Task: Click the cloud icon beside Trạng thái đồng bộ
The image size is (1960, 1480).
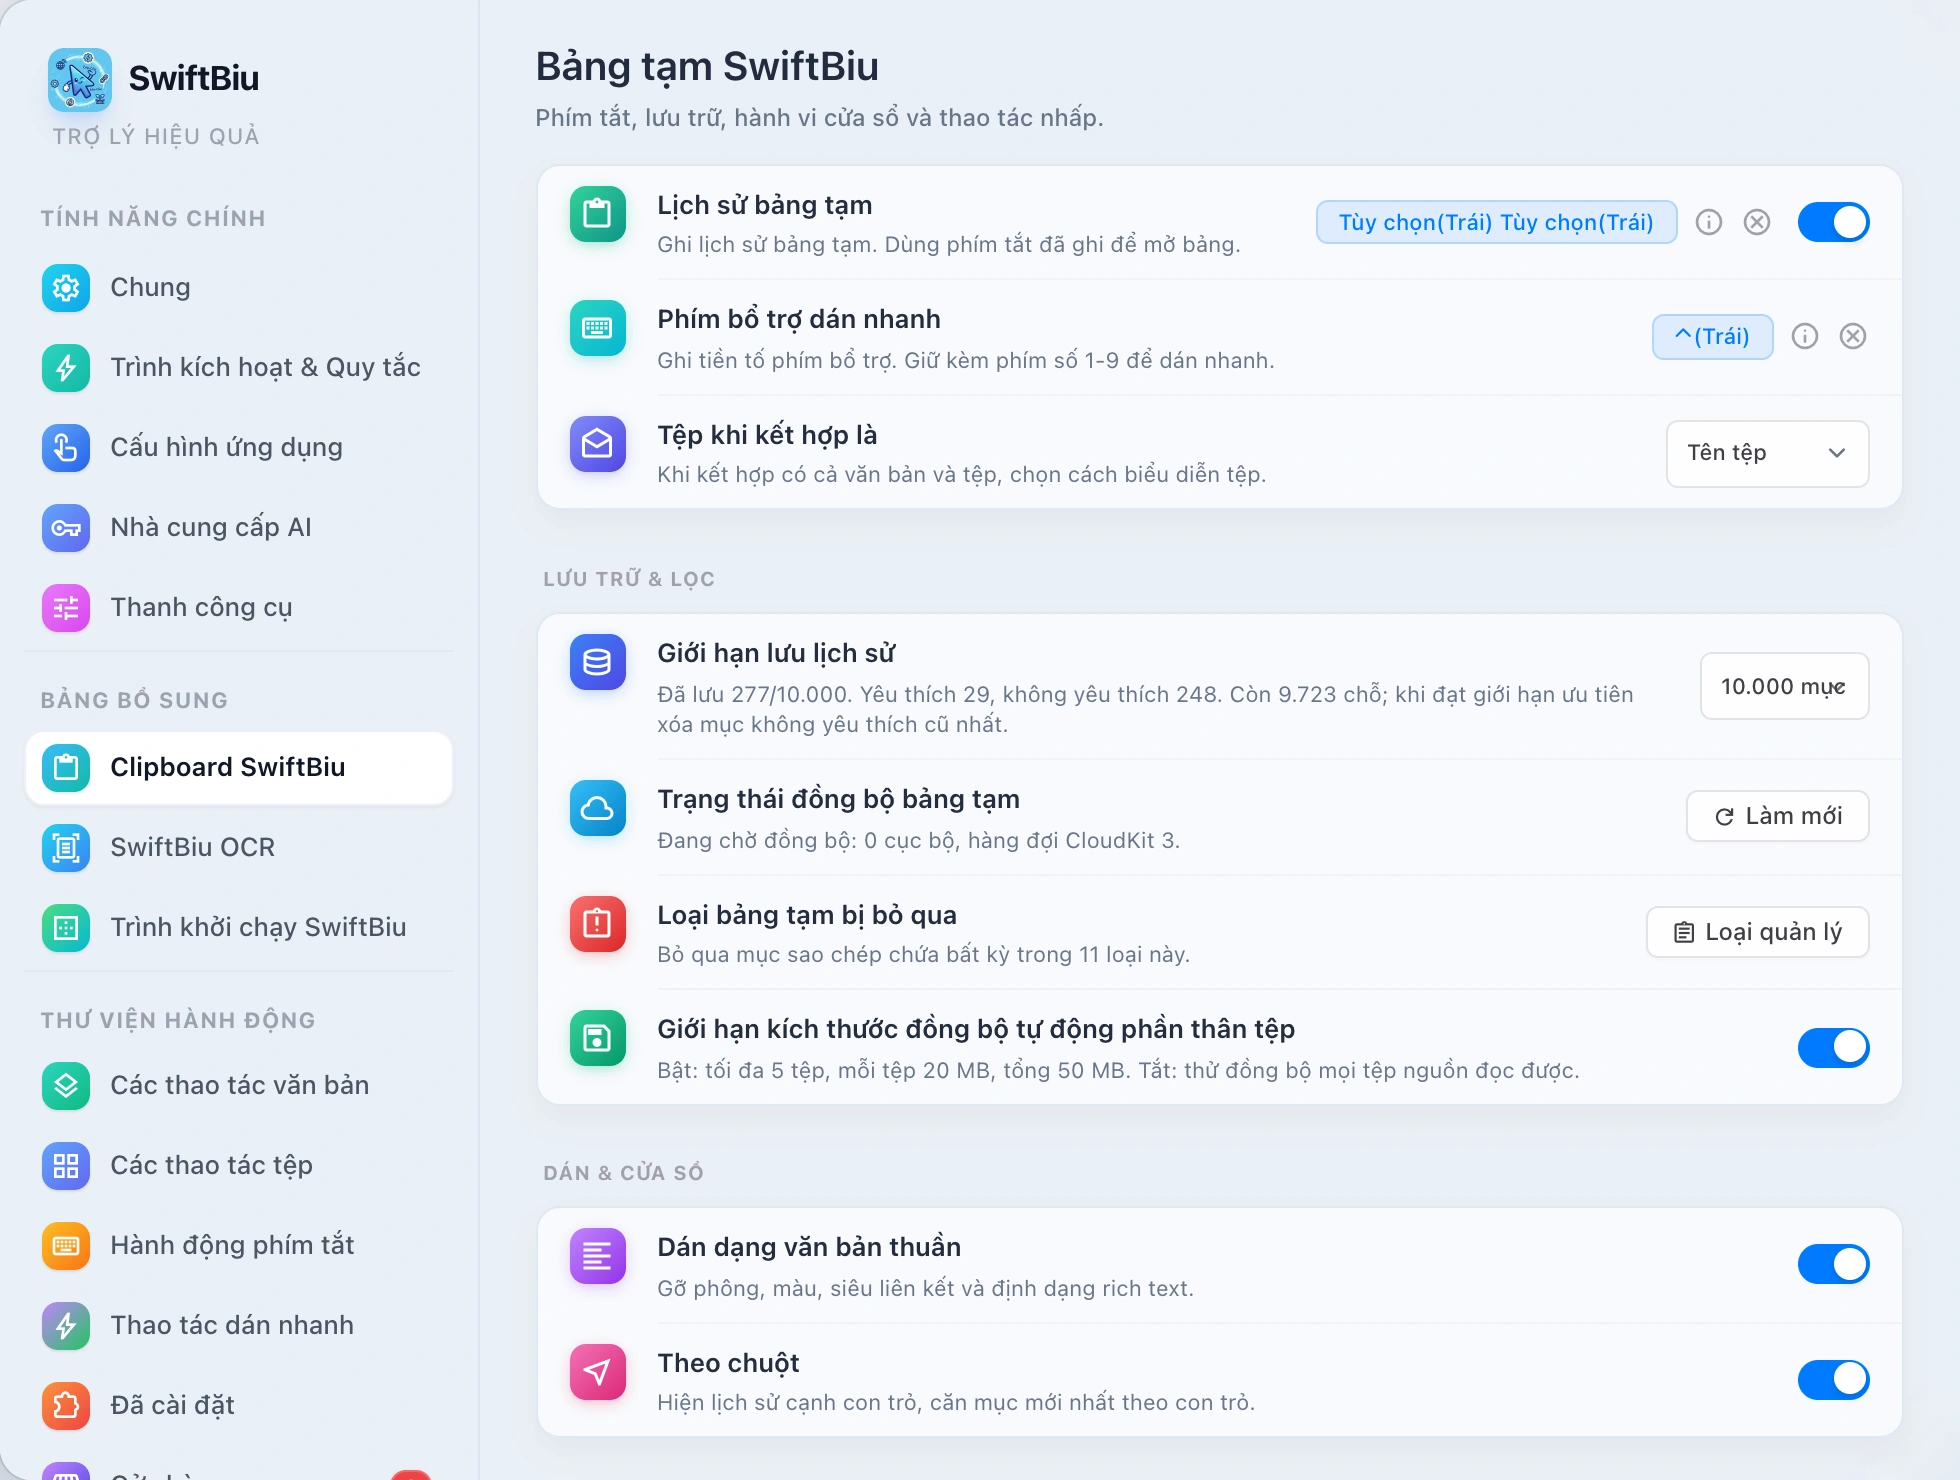Action: [x=598, y=808]
